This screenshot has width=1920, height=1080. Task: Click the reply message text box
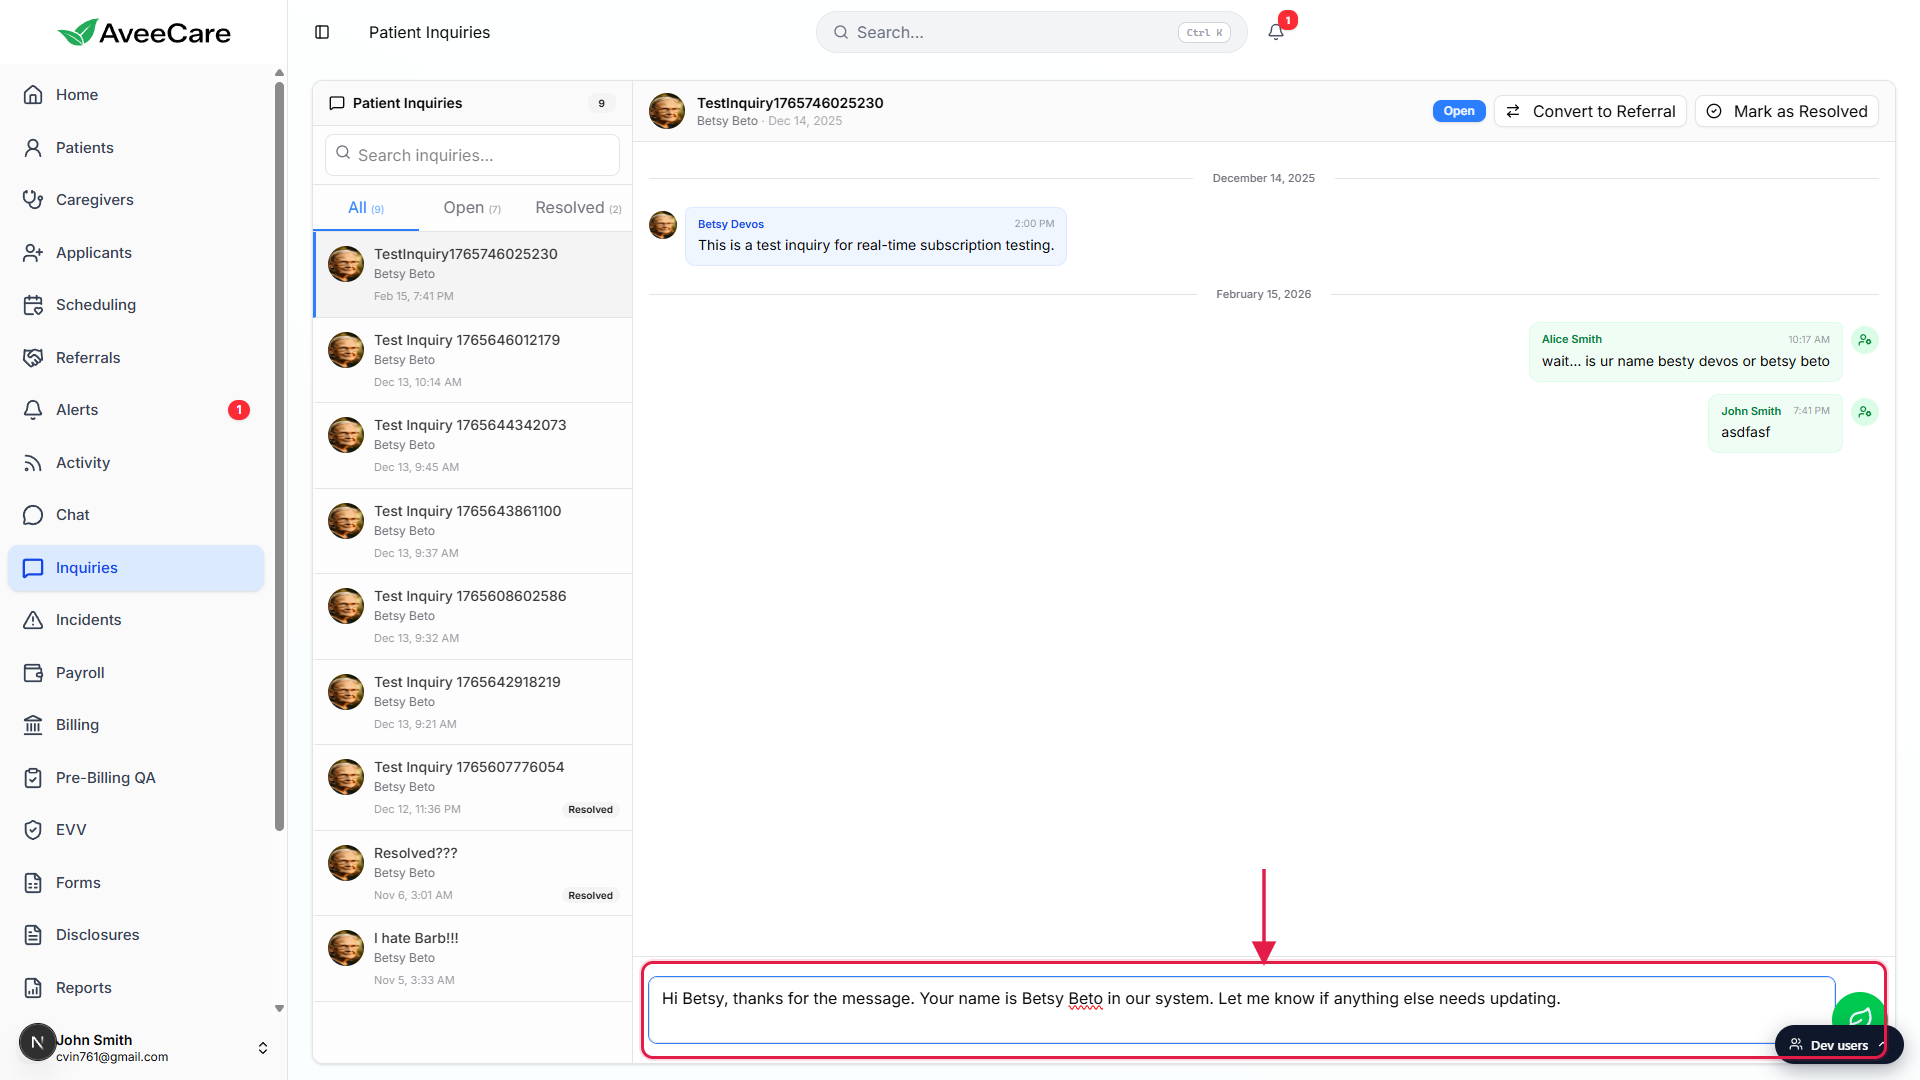click(1241, 1010)
